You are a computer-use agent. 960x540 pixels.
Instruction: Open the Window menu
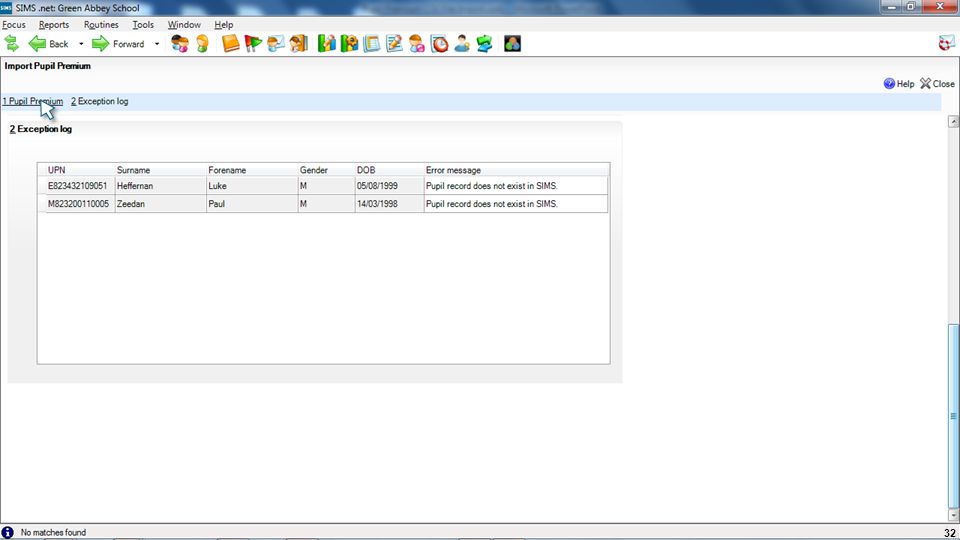[184, 24]
